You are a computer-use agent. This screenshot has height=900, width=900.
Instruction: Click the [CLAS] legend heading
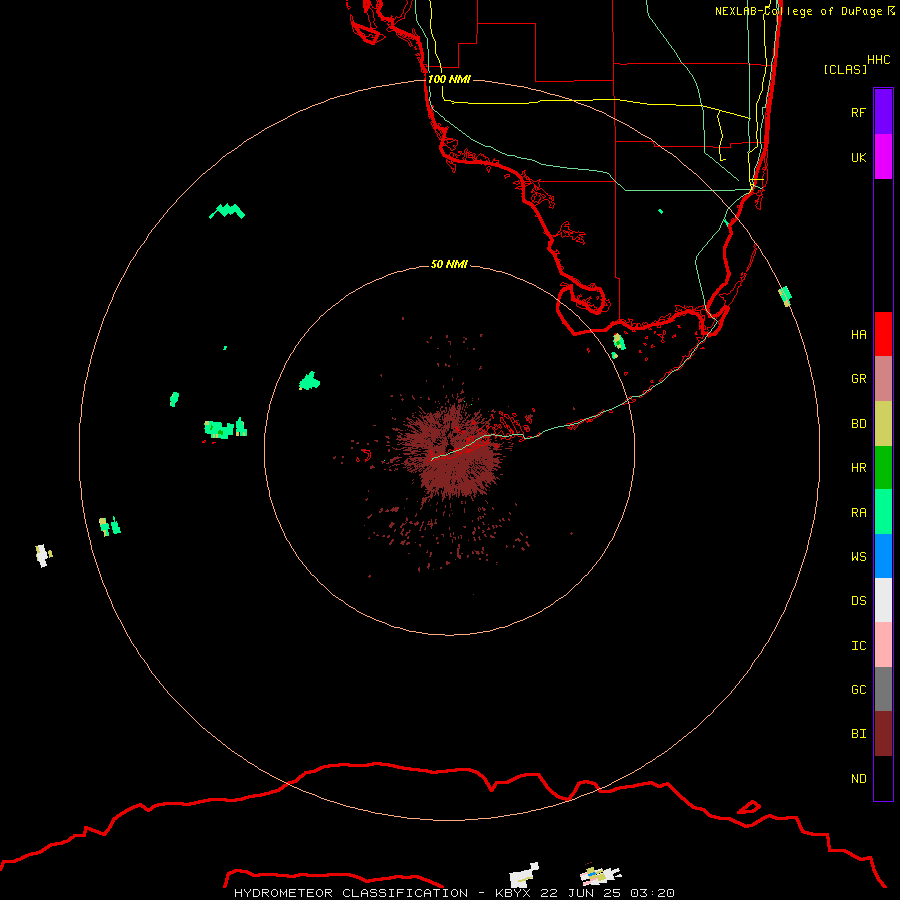point(845,69)
